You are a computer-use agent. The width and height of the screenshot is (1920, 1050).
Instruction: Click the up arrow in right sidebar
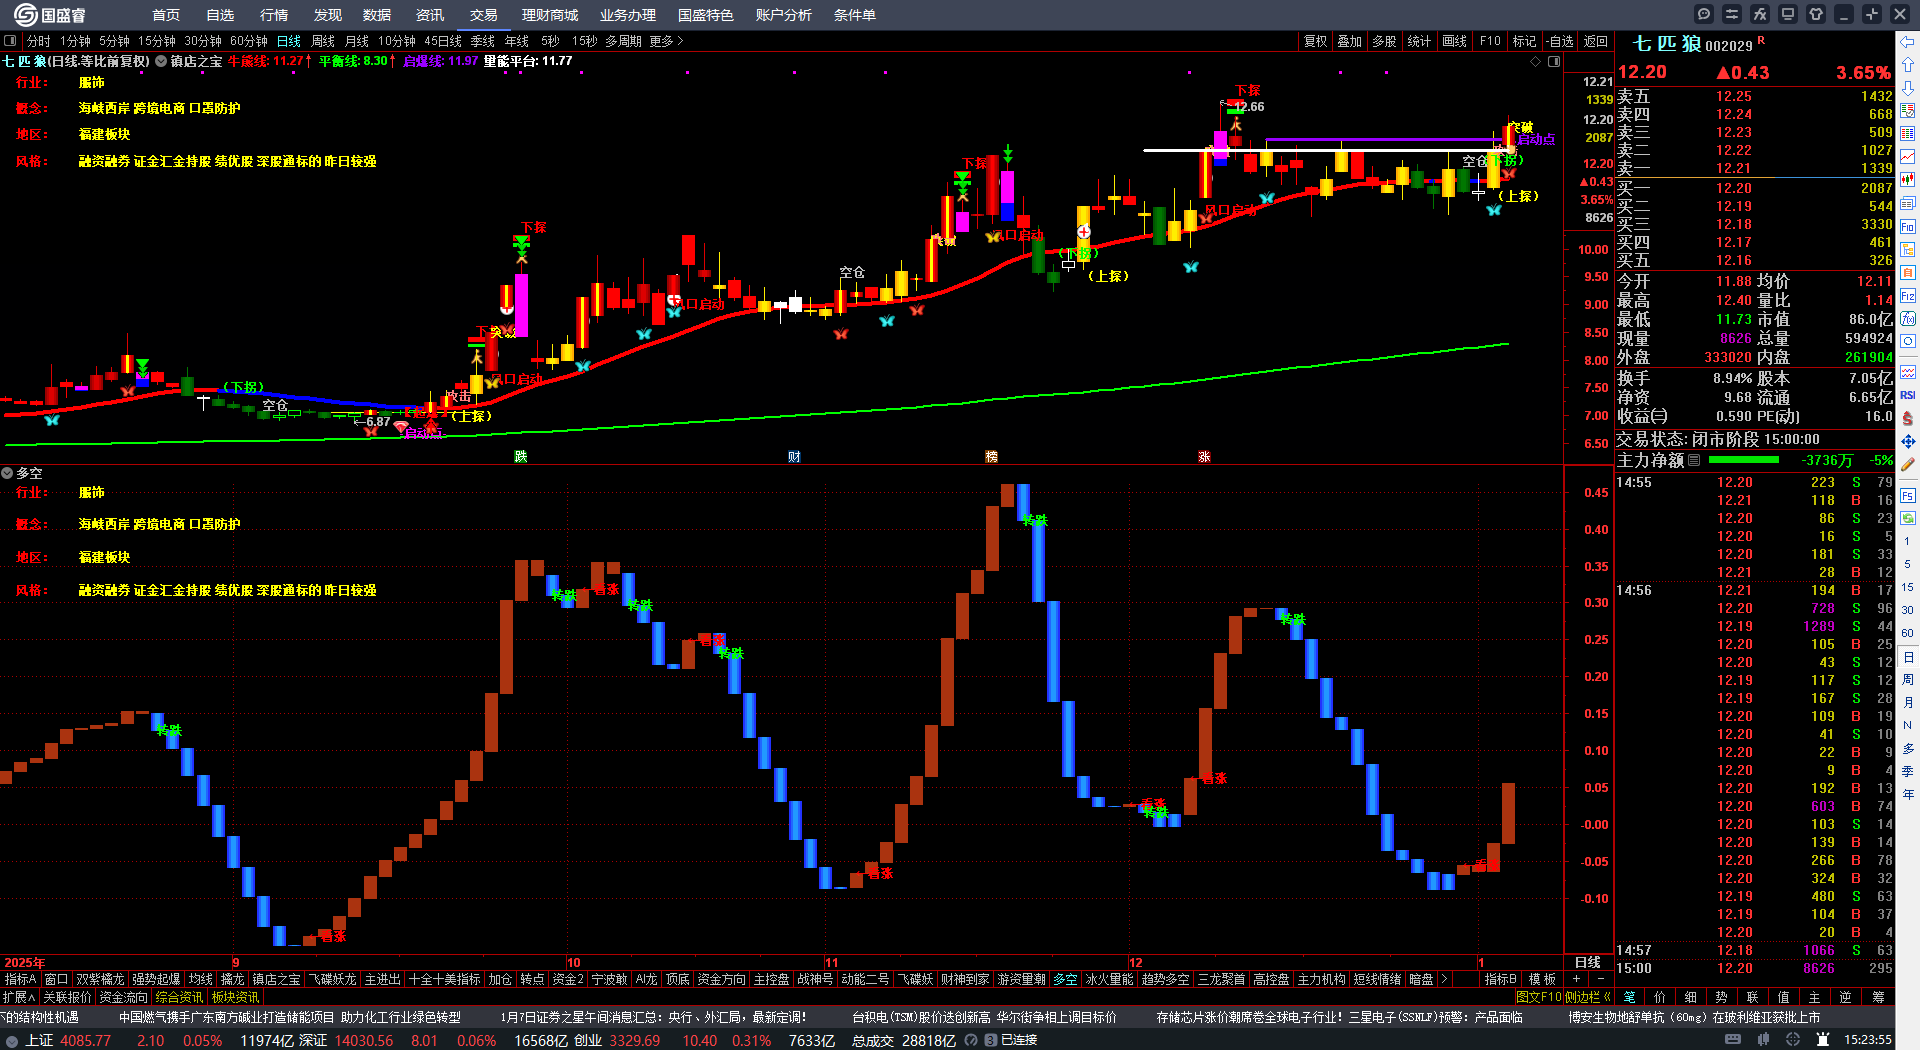(x=1908, y=65)
